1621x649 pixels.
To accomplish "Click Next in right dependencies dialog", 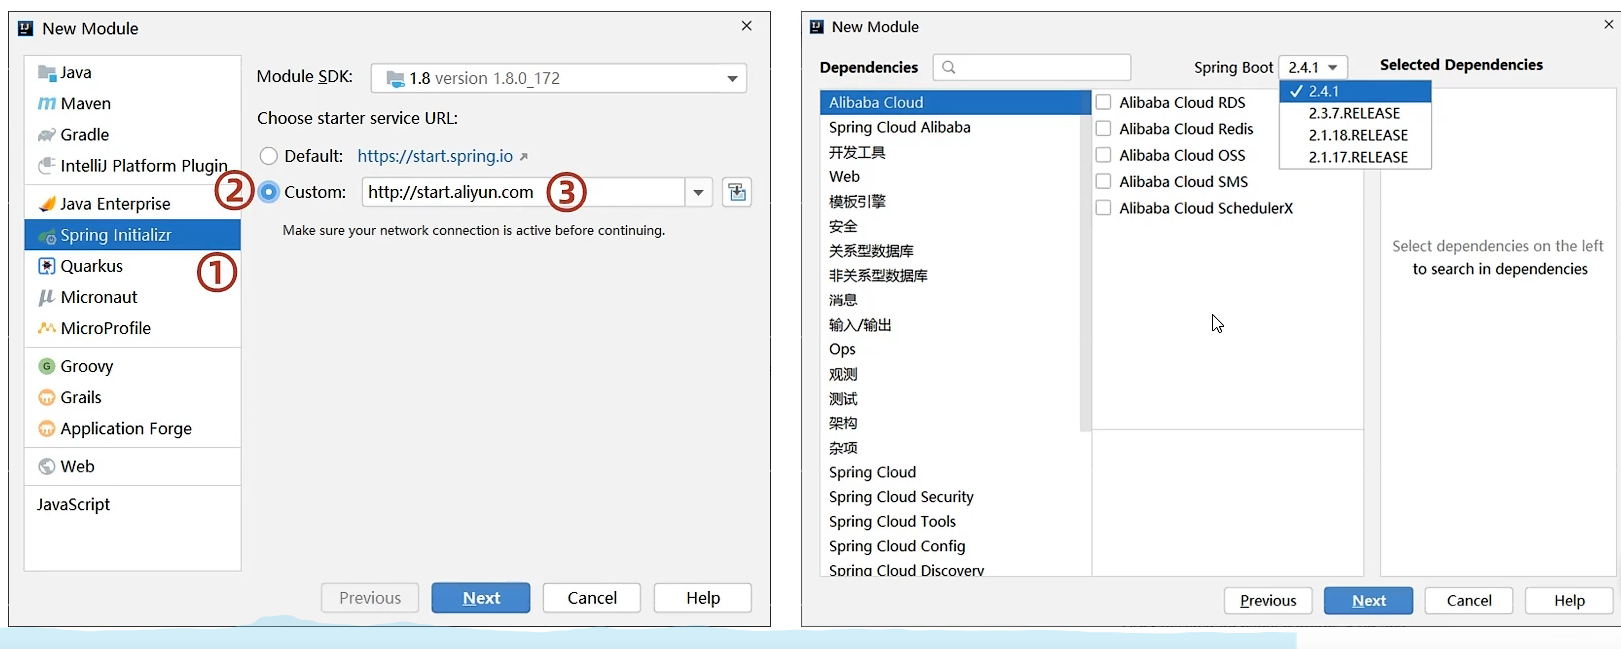I will click(x=1368, y=601).
